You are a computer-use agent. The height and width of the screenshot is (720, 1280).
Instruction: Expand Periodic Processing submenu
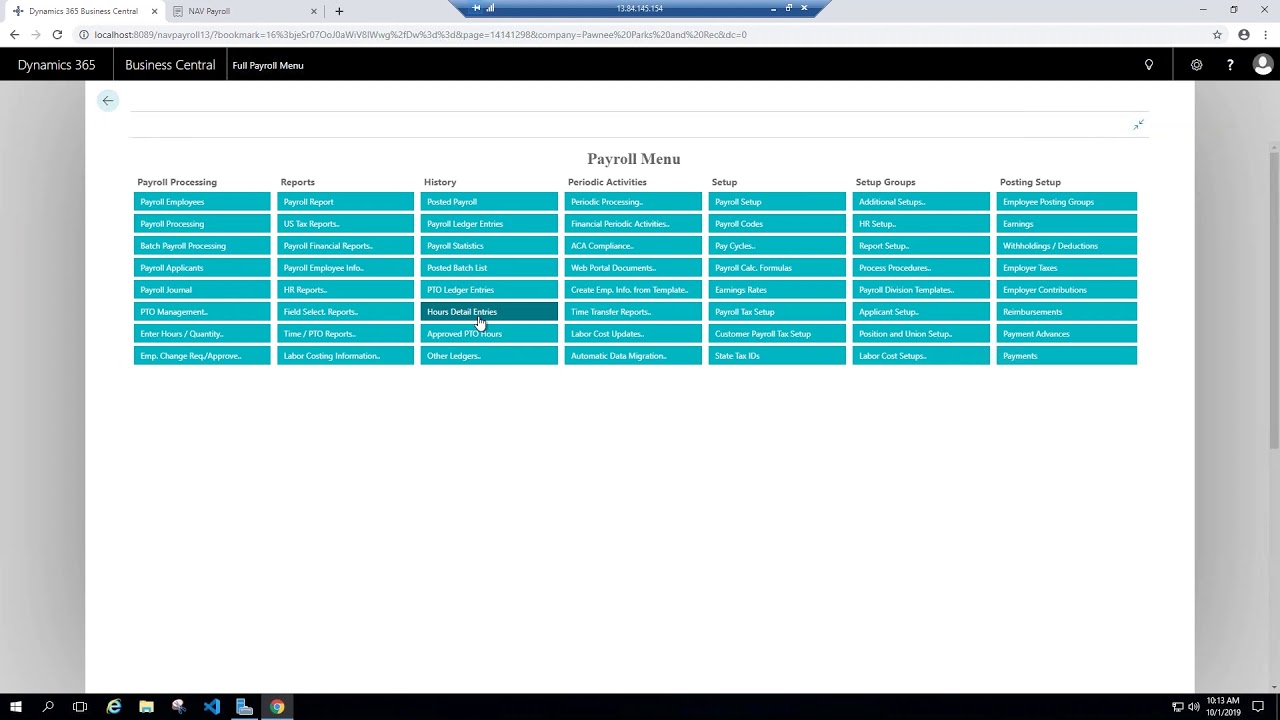pos(633,202)
